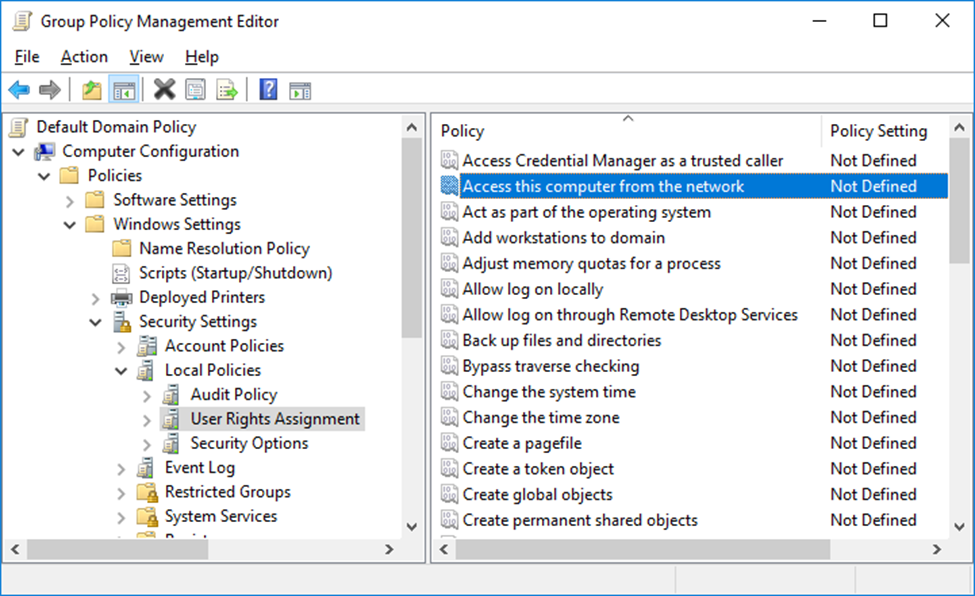
Task: Expand the Account Policies node
Action: pos(121,347)
